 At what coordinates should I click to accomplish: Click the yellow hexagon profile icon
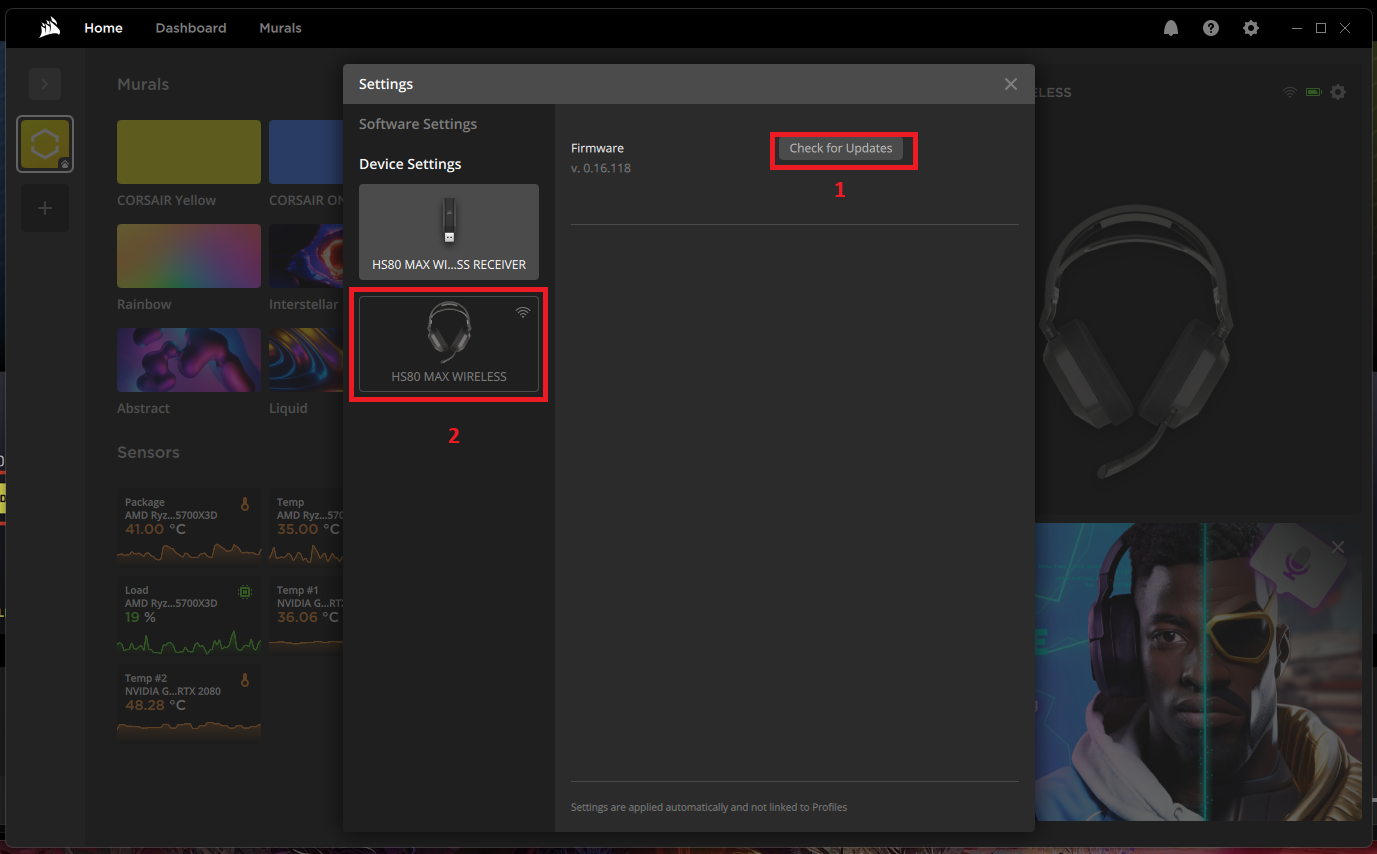(x=45, y=144)
